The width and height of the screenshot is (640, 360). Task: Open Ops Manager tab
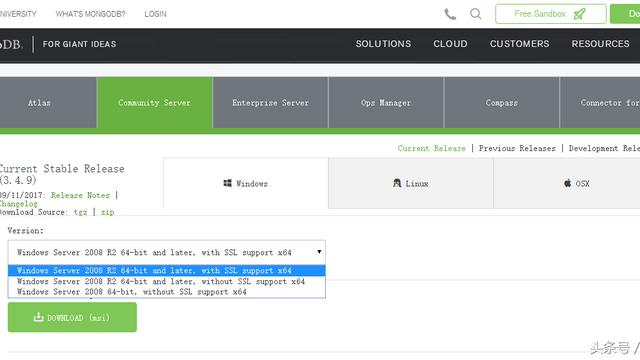(x=386, y=103)
